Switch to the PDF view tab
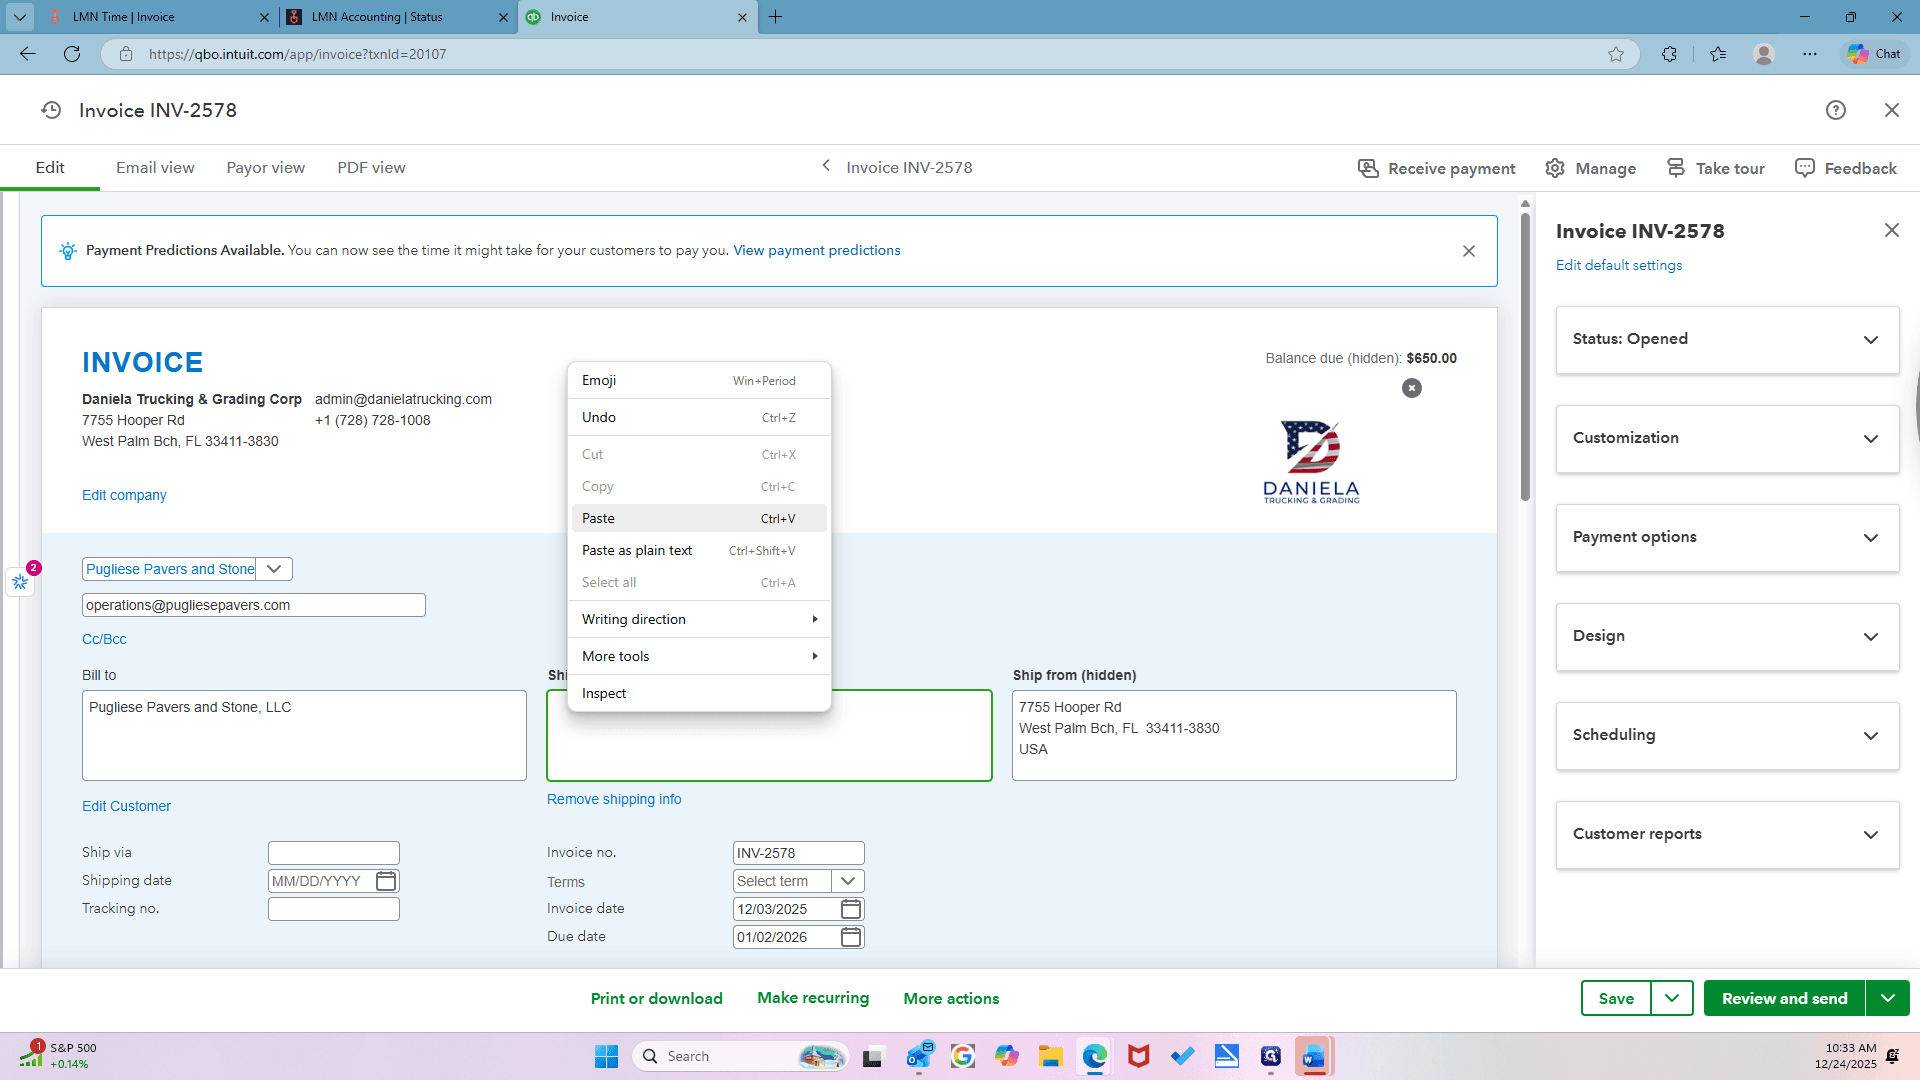1920x1080 pixels. pos(371,168)
